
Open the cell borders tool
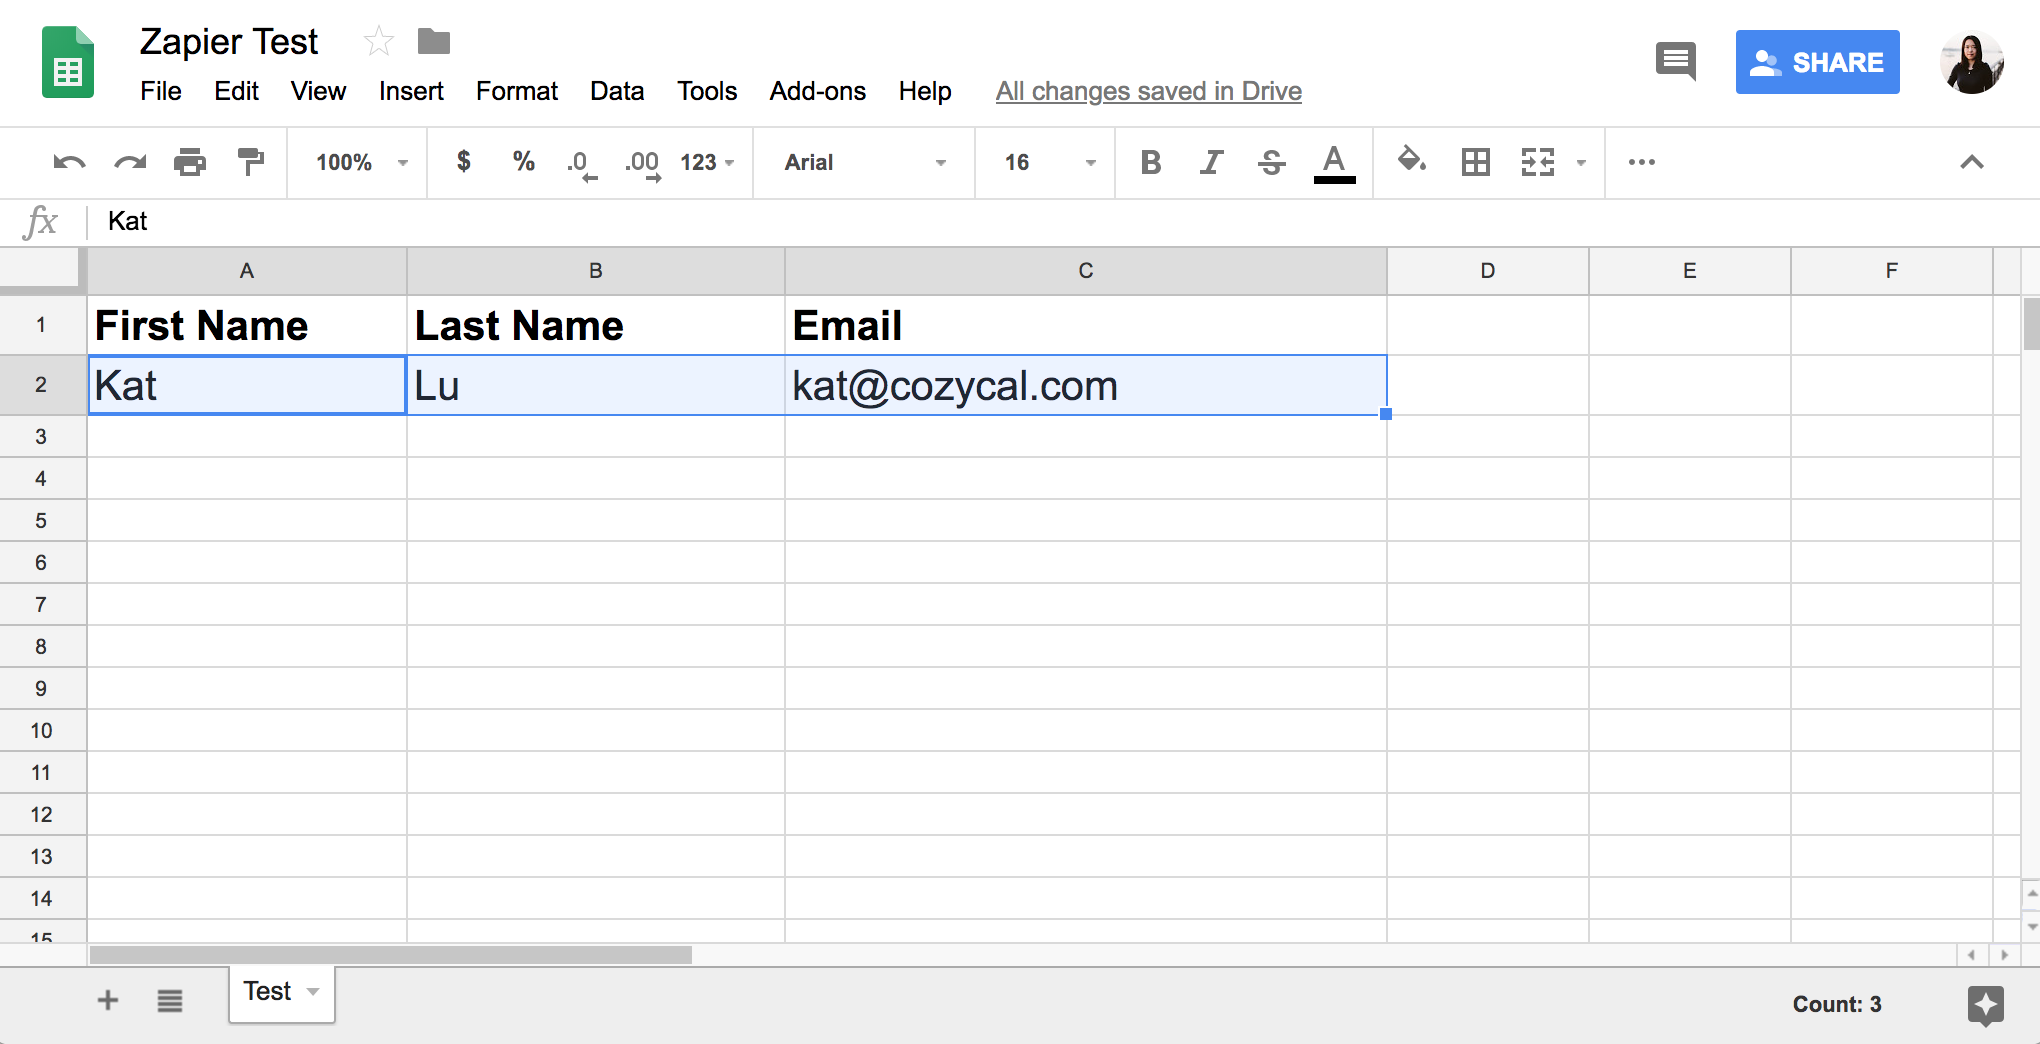click(x=1475, y=162)
